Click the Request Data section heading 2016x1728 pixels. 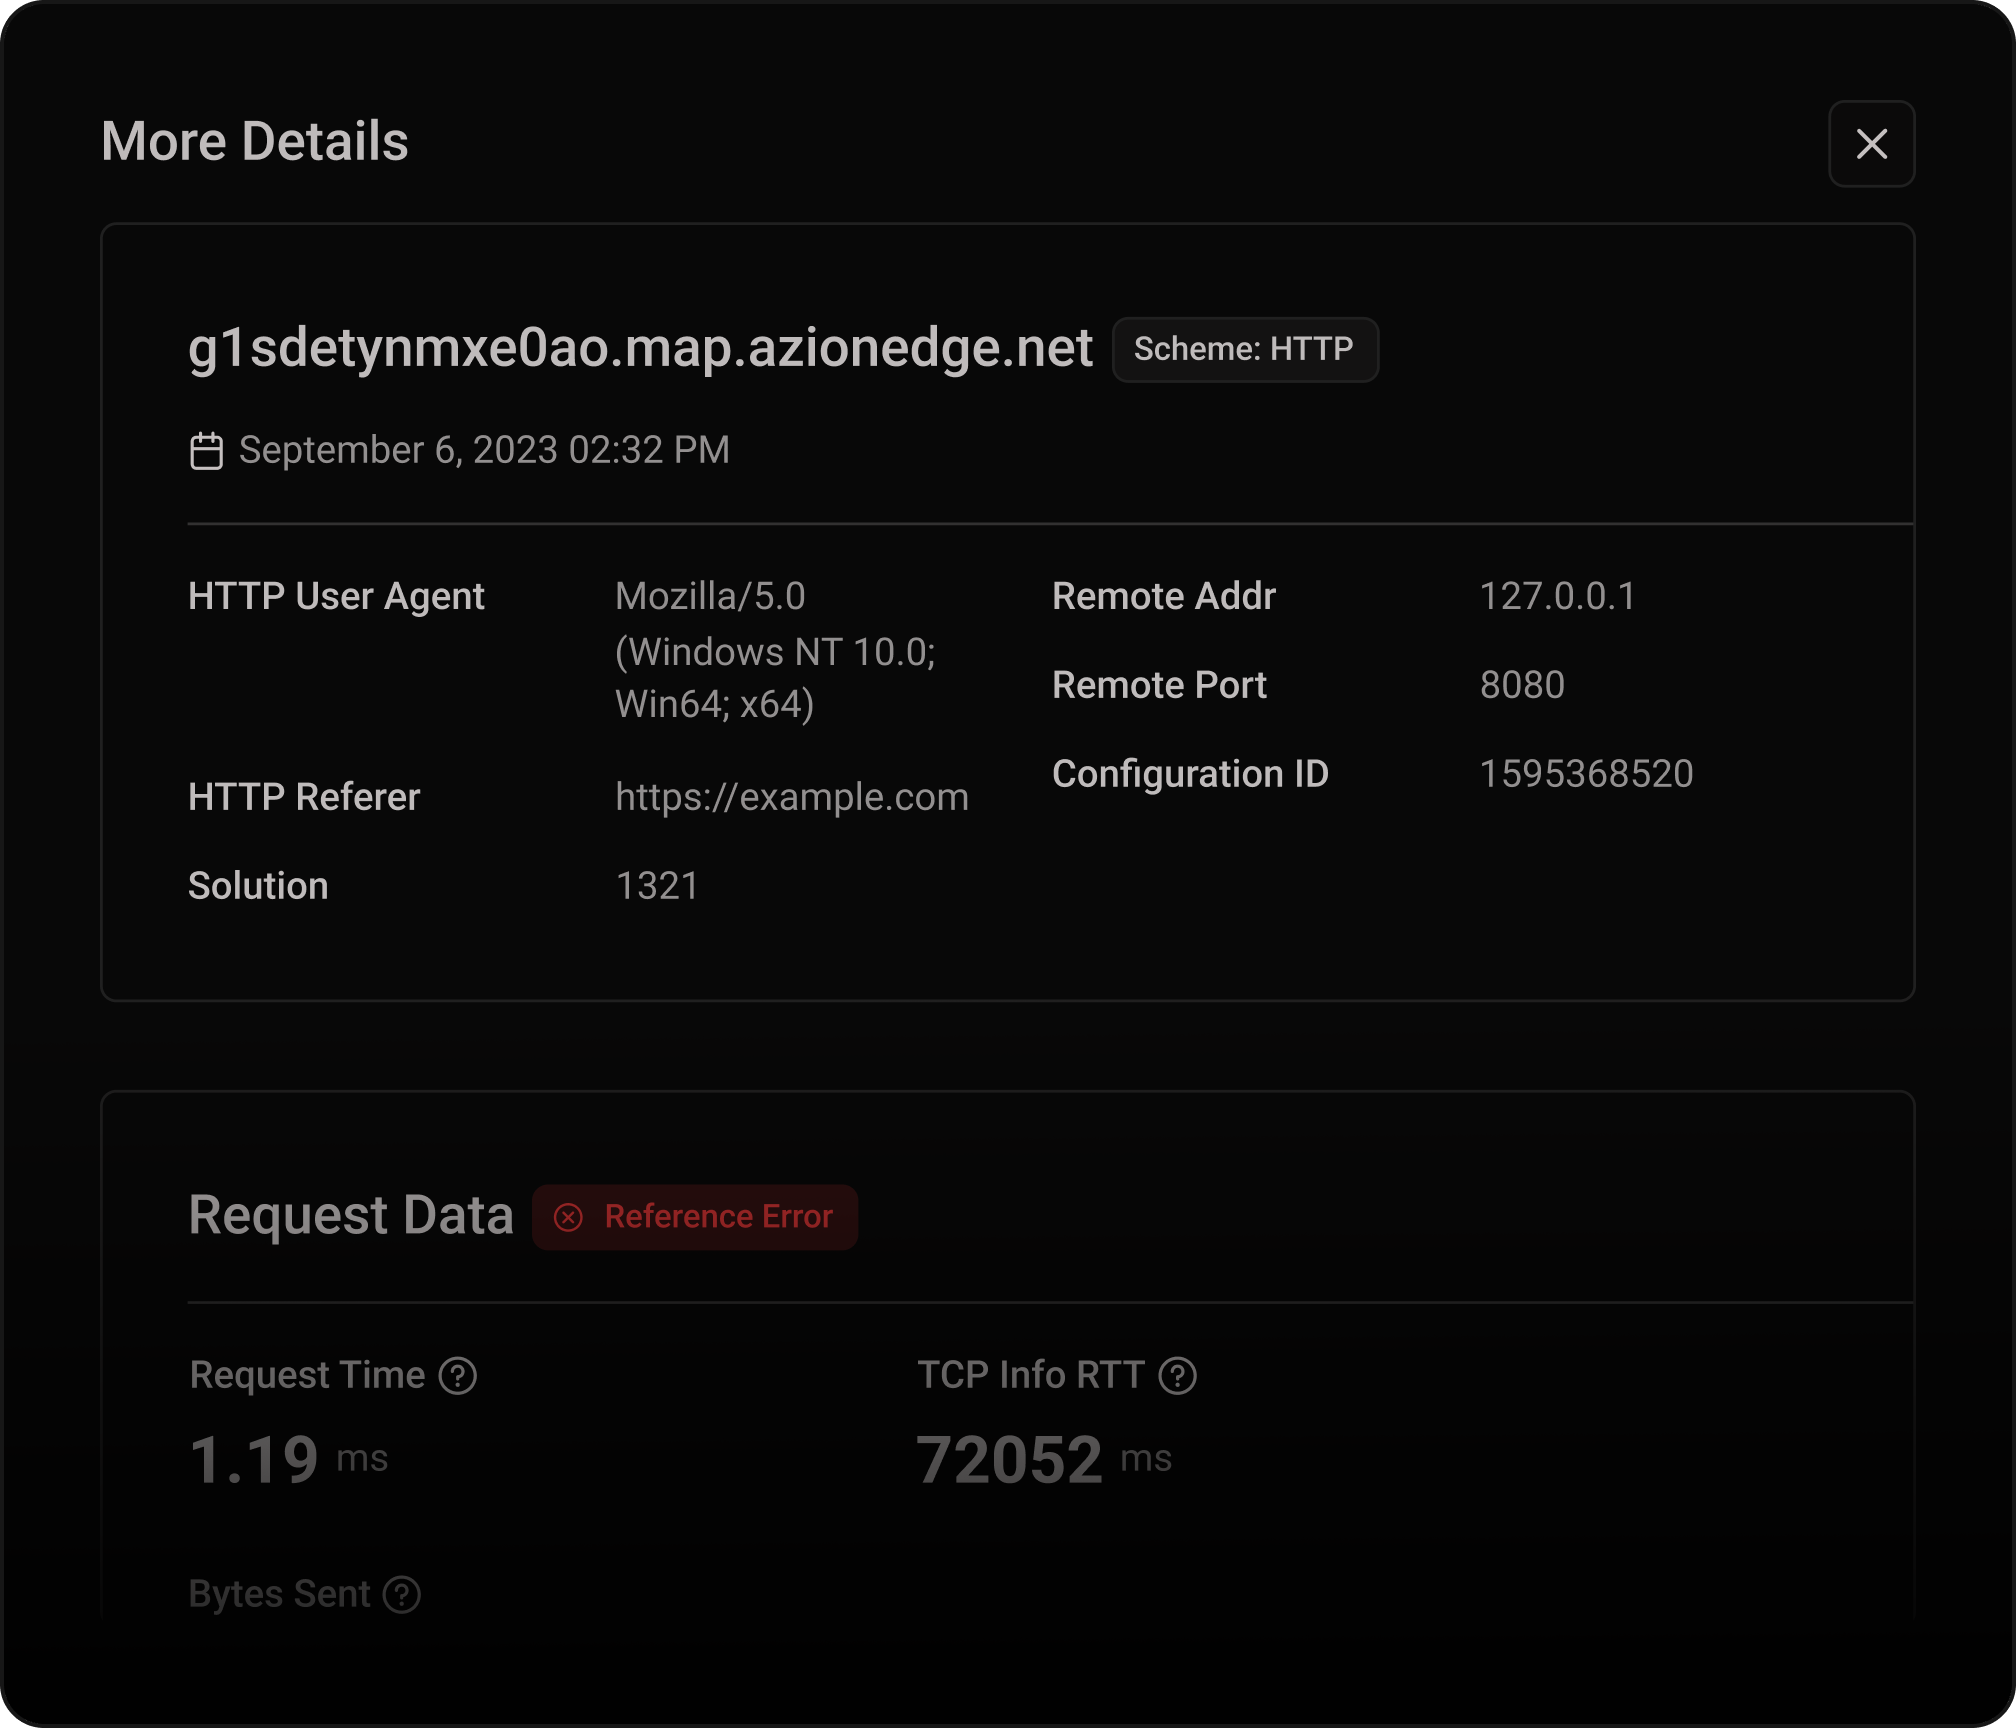pos(351,1216)
